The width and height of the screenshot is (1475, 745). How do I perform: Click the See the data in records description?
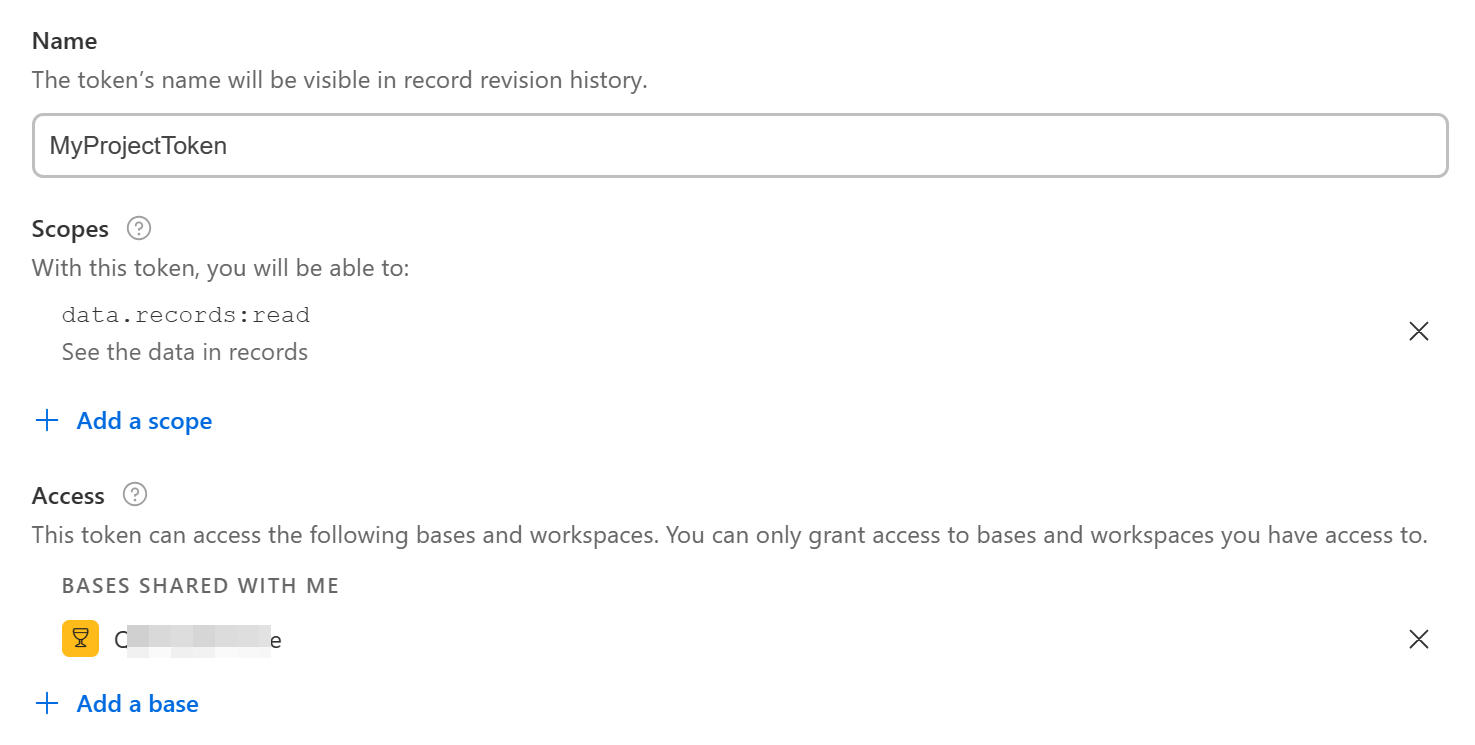coord(185,352)
